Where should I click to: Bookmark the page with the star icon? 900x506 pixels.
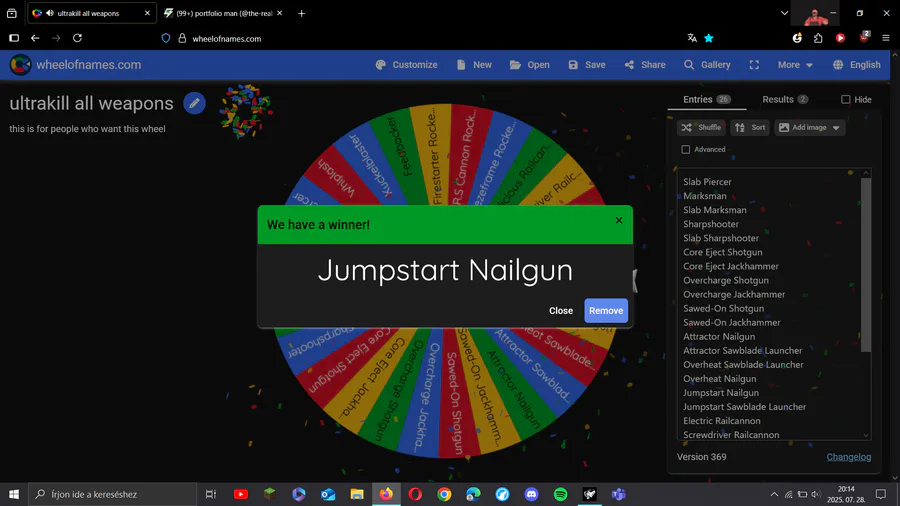[x=709, y=38]
